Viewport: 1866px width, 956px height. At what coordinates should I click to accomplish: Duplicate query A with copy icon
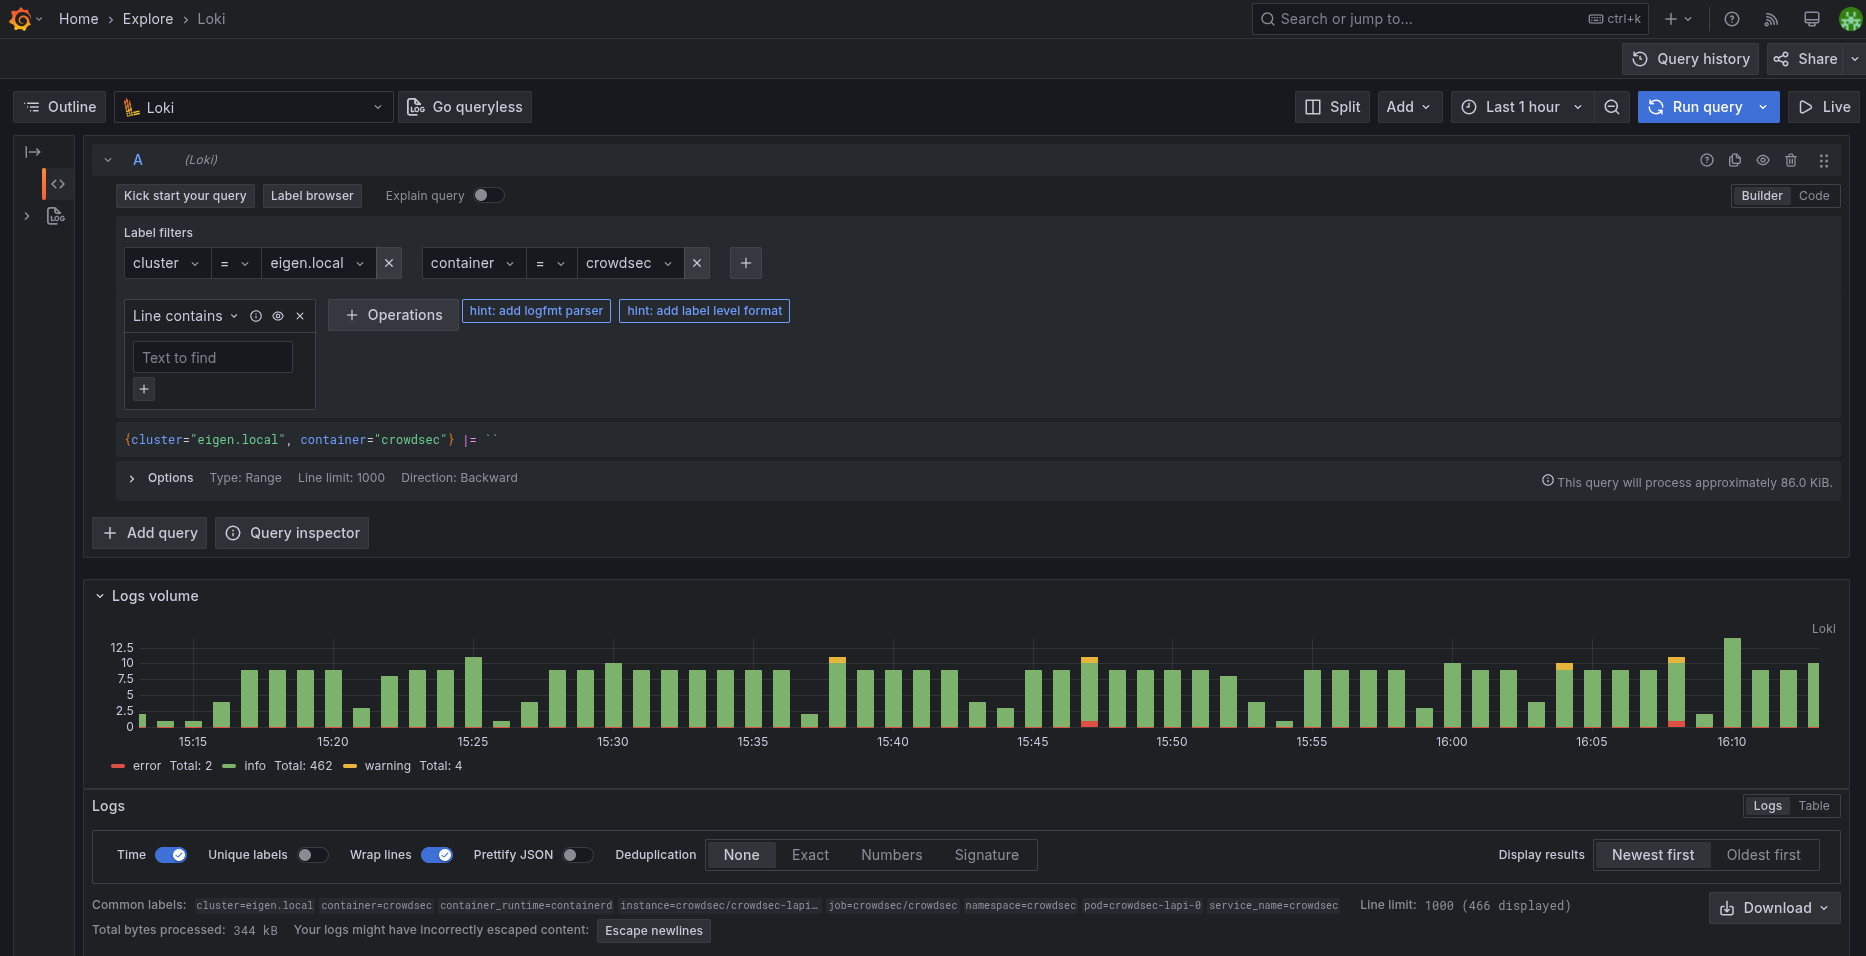point(1735,160)
